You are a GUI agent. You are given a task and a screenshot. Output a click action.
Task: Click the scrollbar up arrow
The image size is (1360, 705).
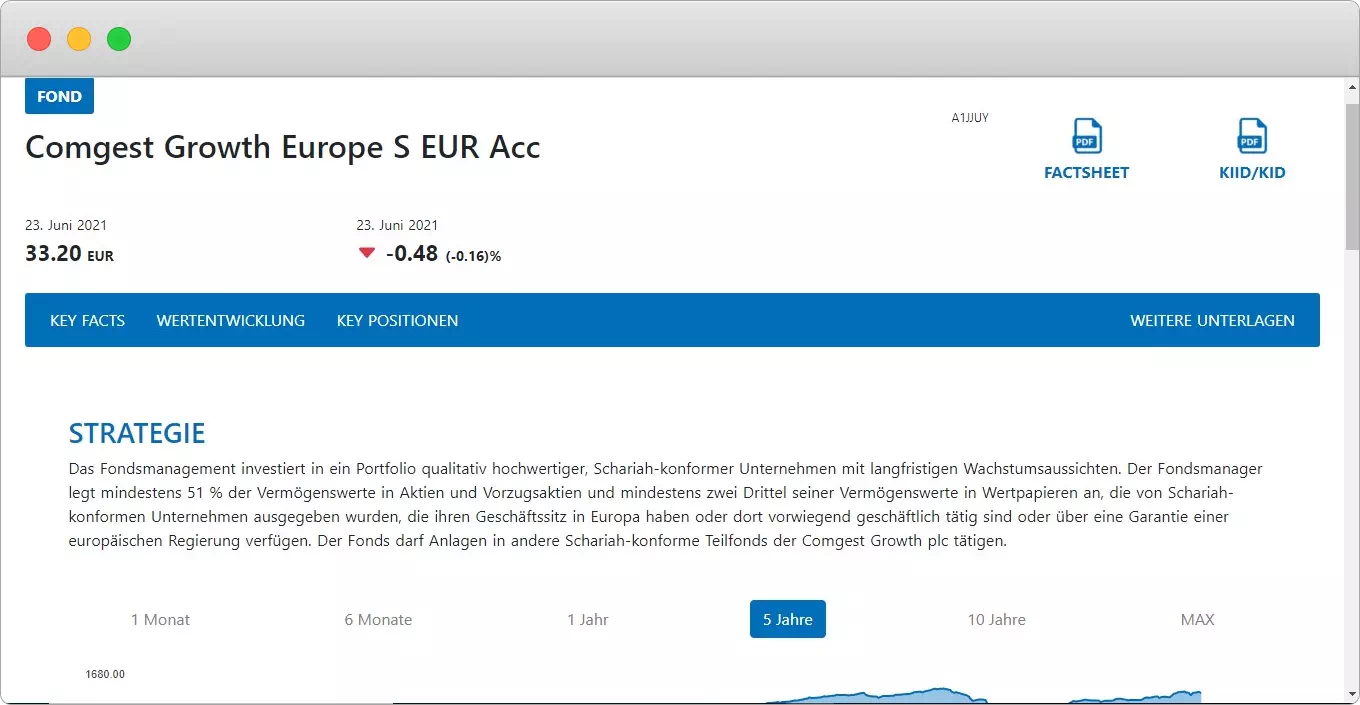1351,87
